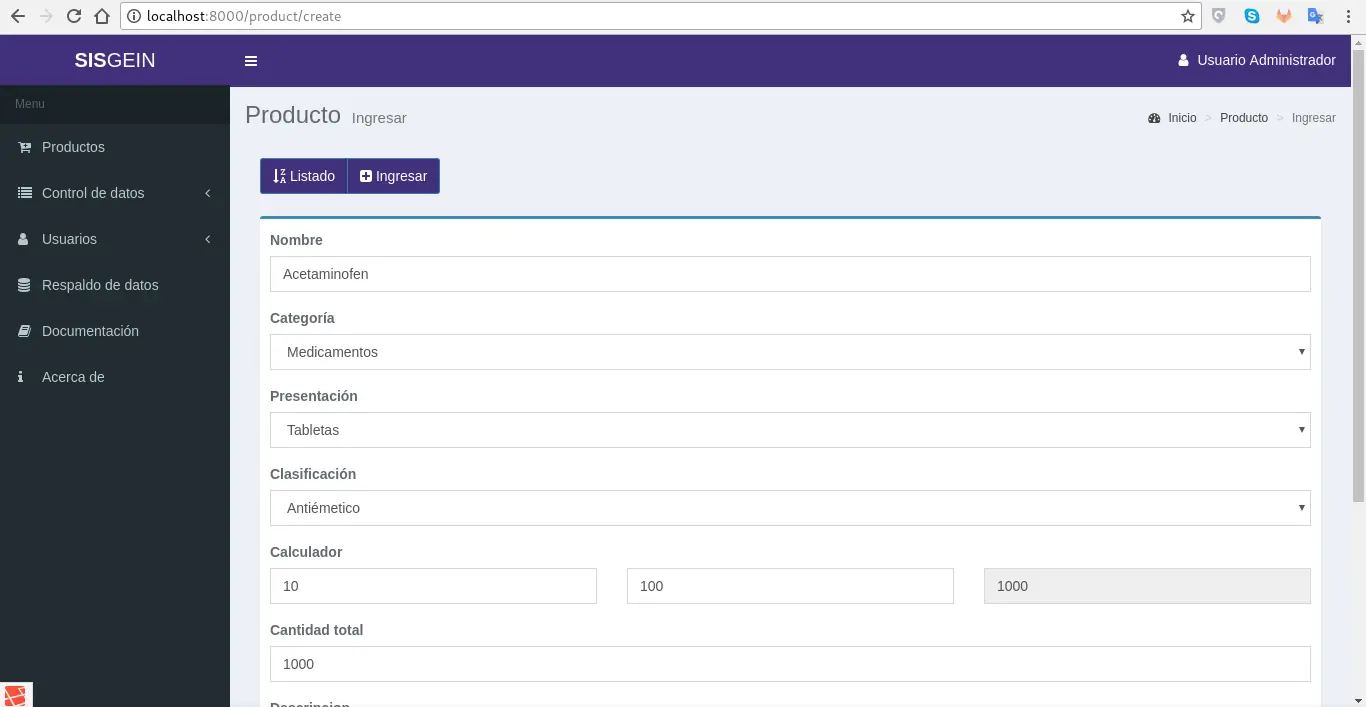This screenshot has height=707, width=1366.
Task: Click the shopping cart icon for Productos
Action: pyautogui.click(x=24, y=147)
